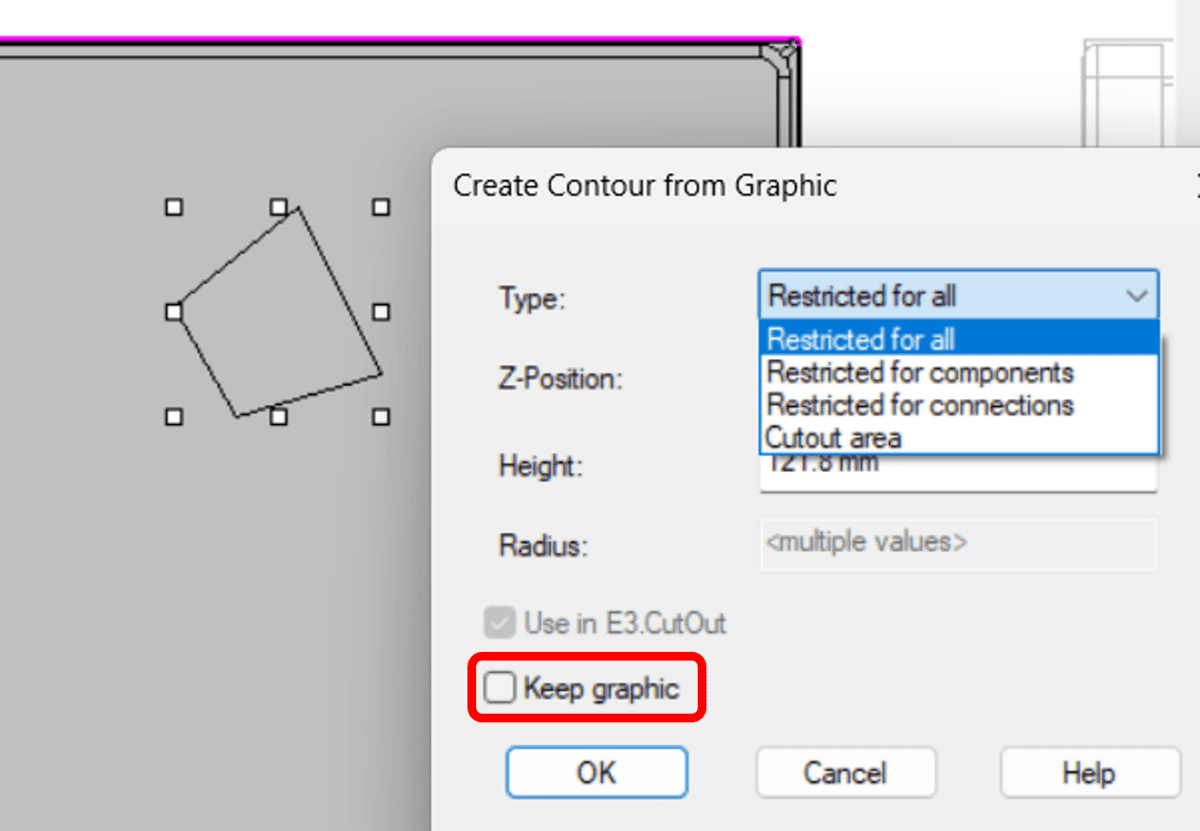The height and width of the screenshot is (831, 1200).
Task: Click inside the selected polygon graphic
Action: 275,310
